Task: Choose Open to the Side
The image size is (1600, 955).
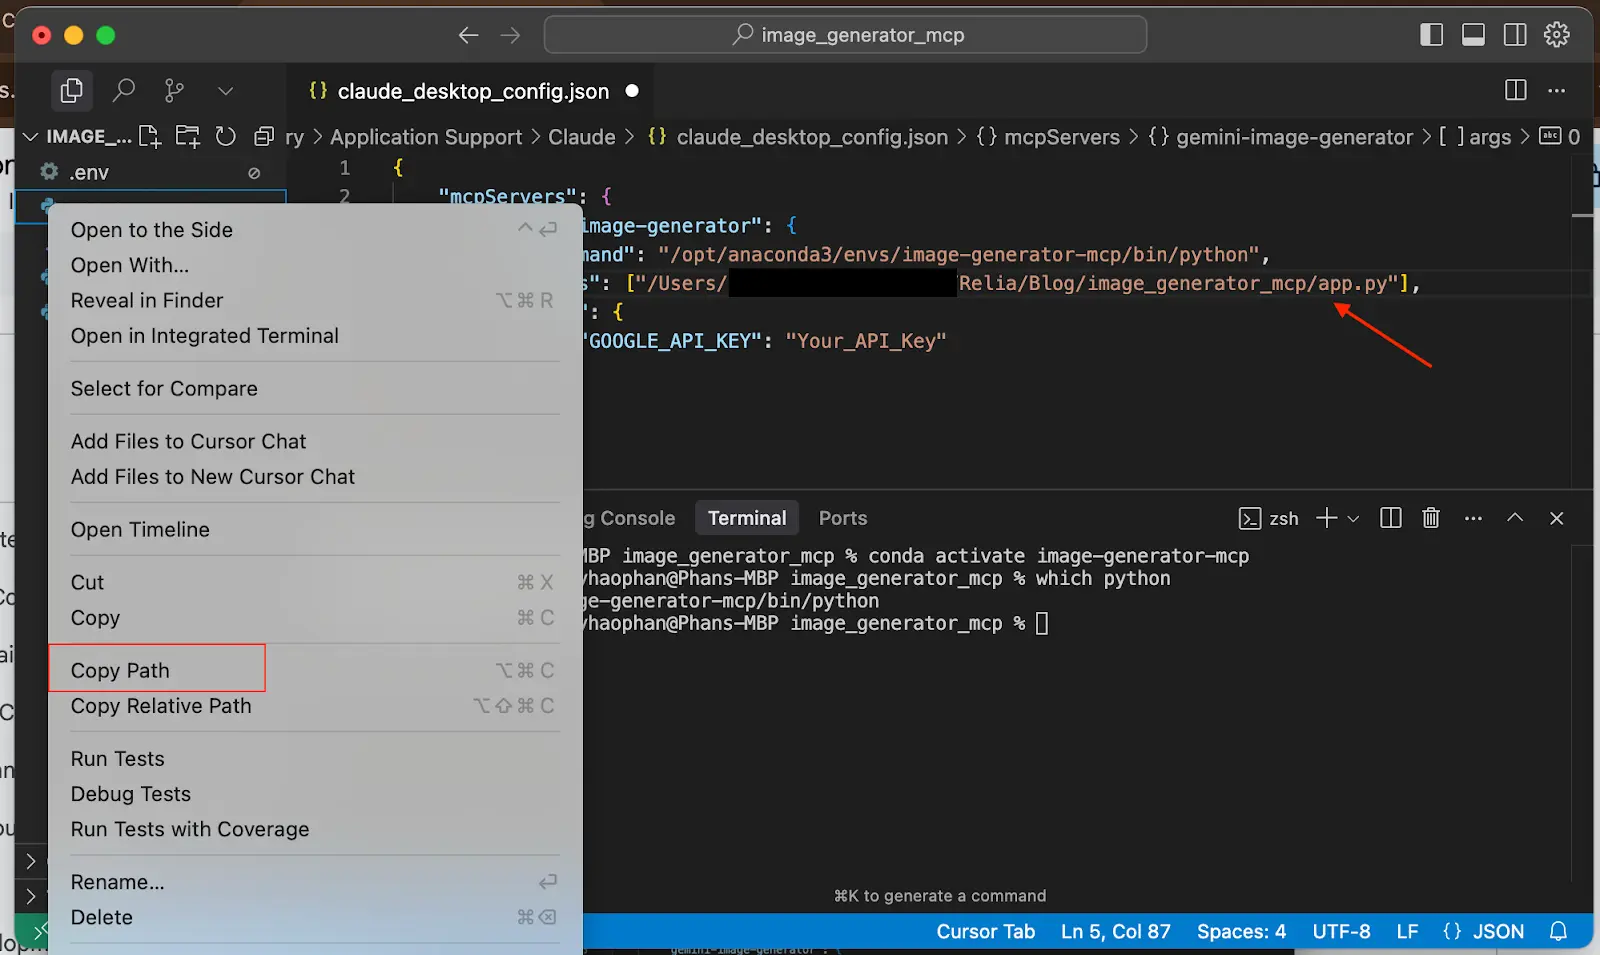Action: pyautogui.click(x=315, y=230)
